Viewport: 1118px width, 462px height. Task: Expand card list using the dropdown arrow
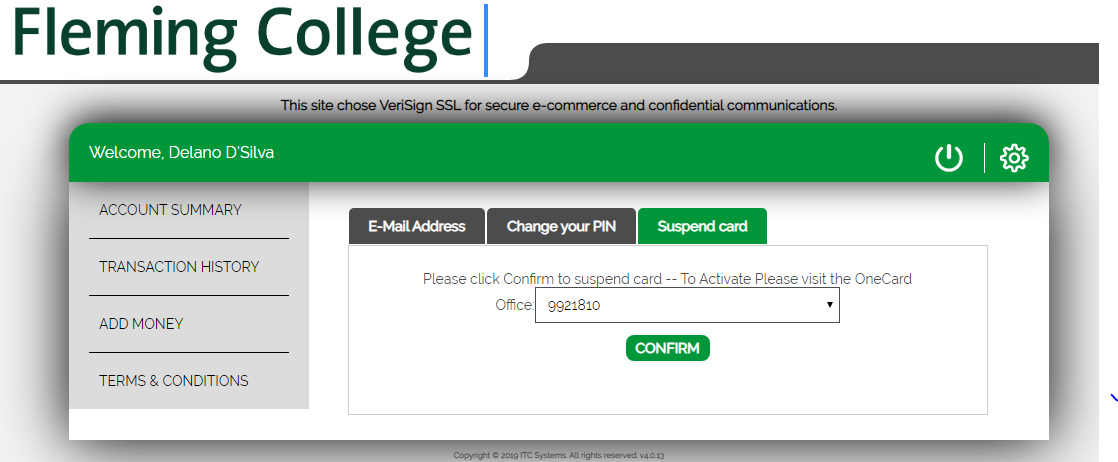[829, 304]
